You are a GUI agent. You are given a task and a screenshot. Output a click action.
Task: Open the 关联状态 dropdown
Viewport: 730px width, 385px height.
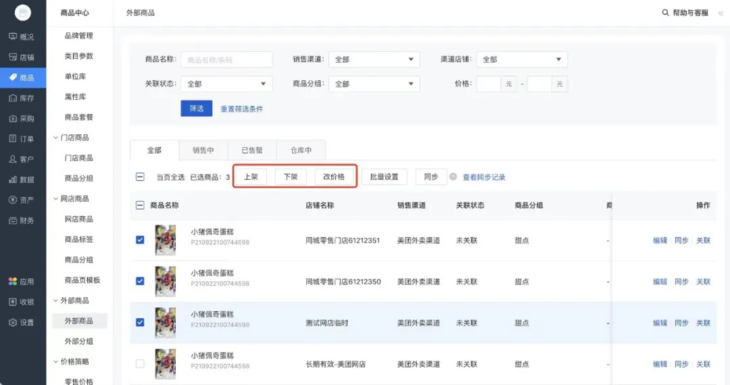point(226,84)
